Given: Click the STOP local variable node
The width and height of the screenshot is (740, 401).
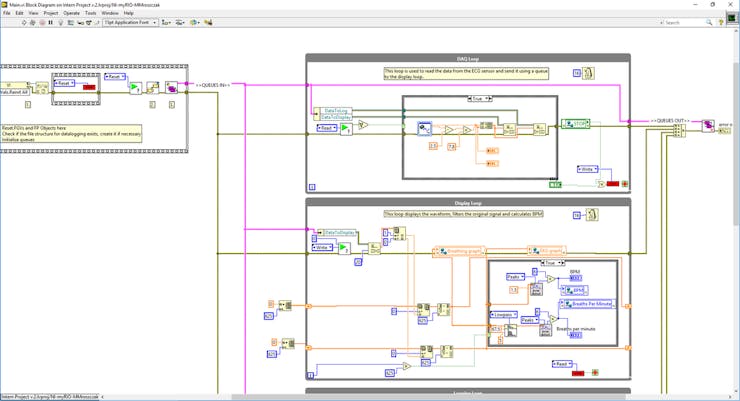Looking at the screenshot, I should coord(575,124).
